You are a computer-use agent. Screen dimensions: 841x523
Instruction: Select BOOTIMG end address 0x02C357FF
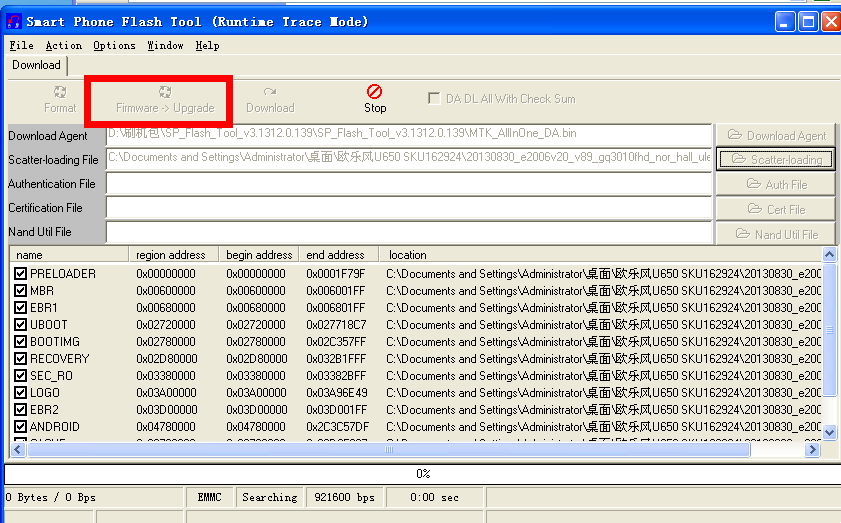pos(336,342)
